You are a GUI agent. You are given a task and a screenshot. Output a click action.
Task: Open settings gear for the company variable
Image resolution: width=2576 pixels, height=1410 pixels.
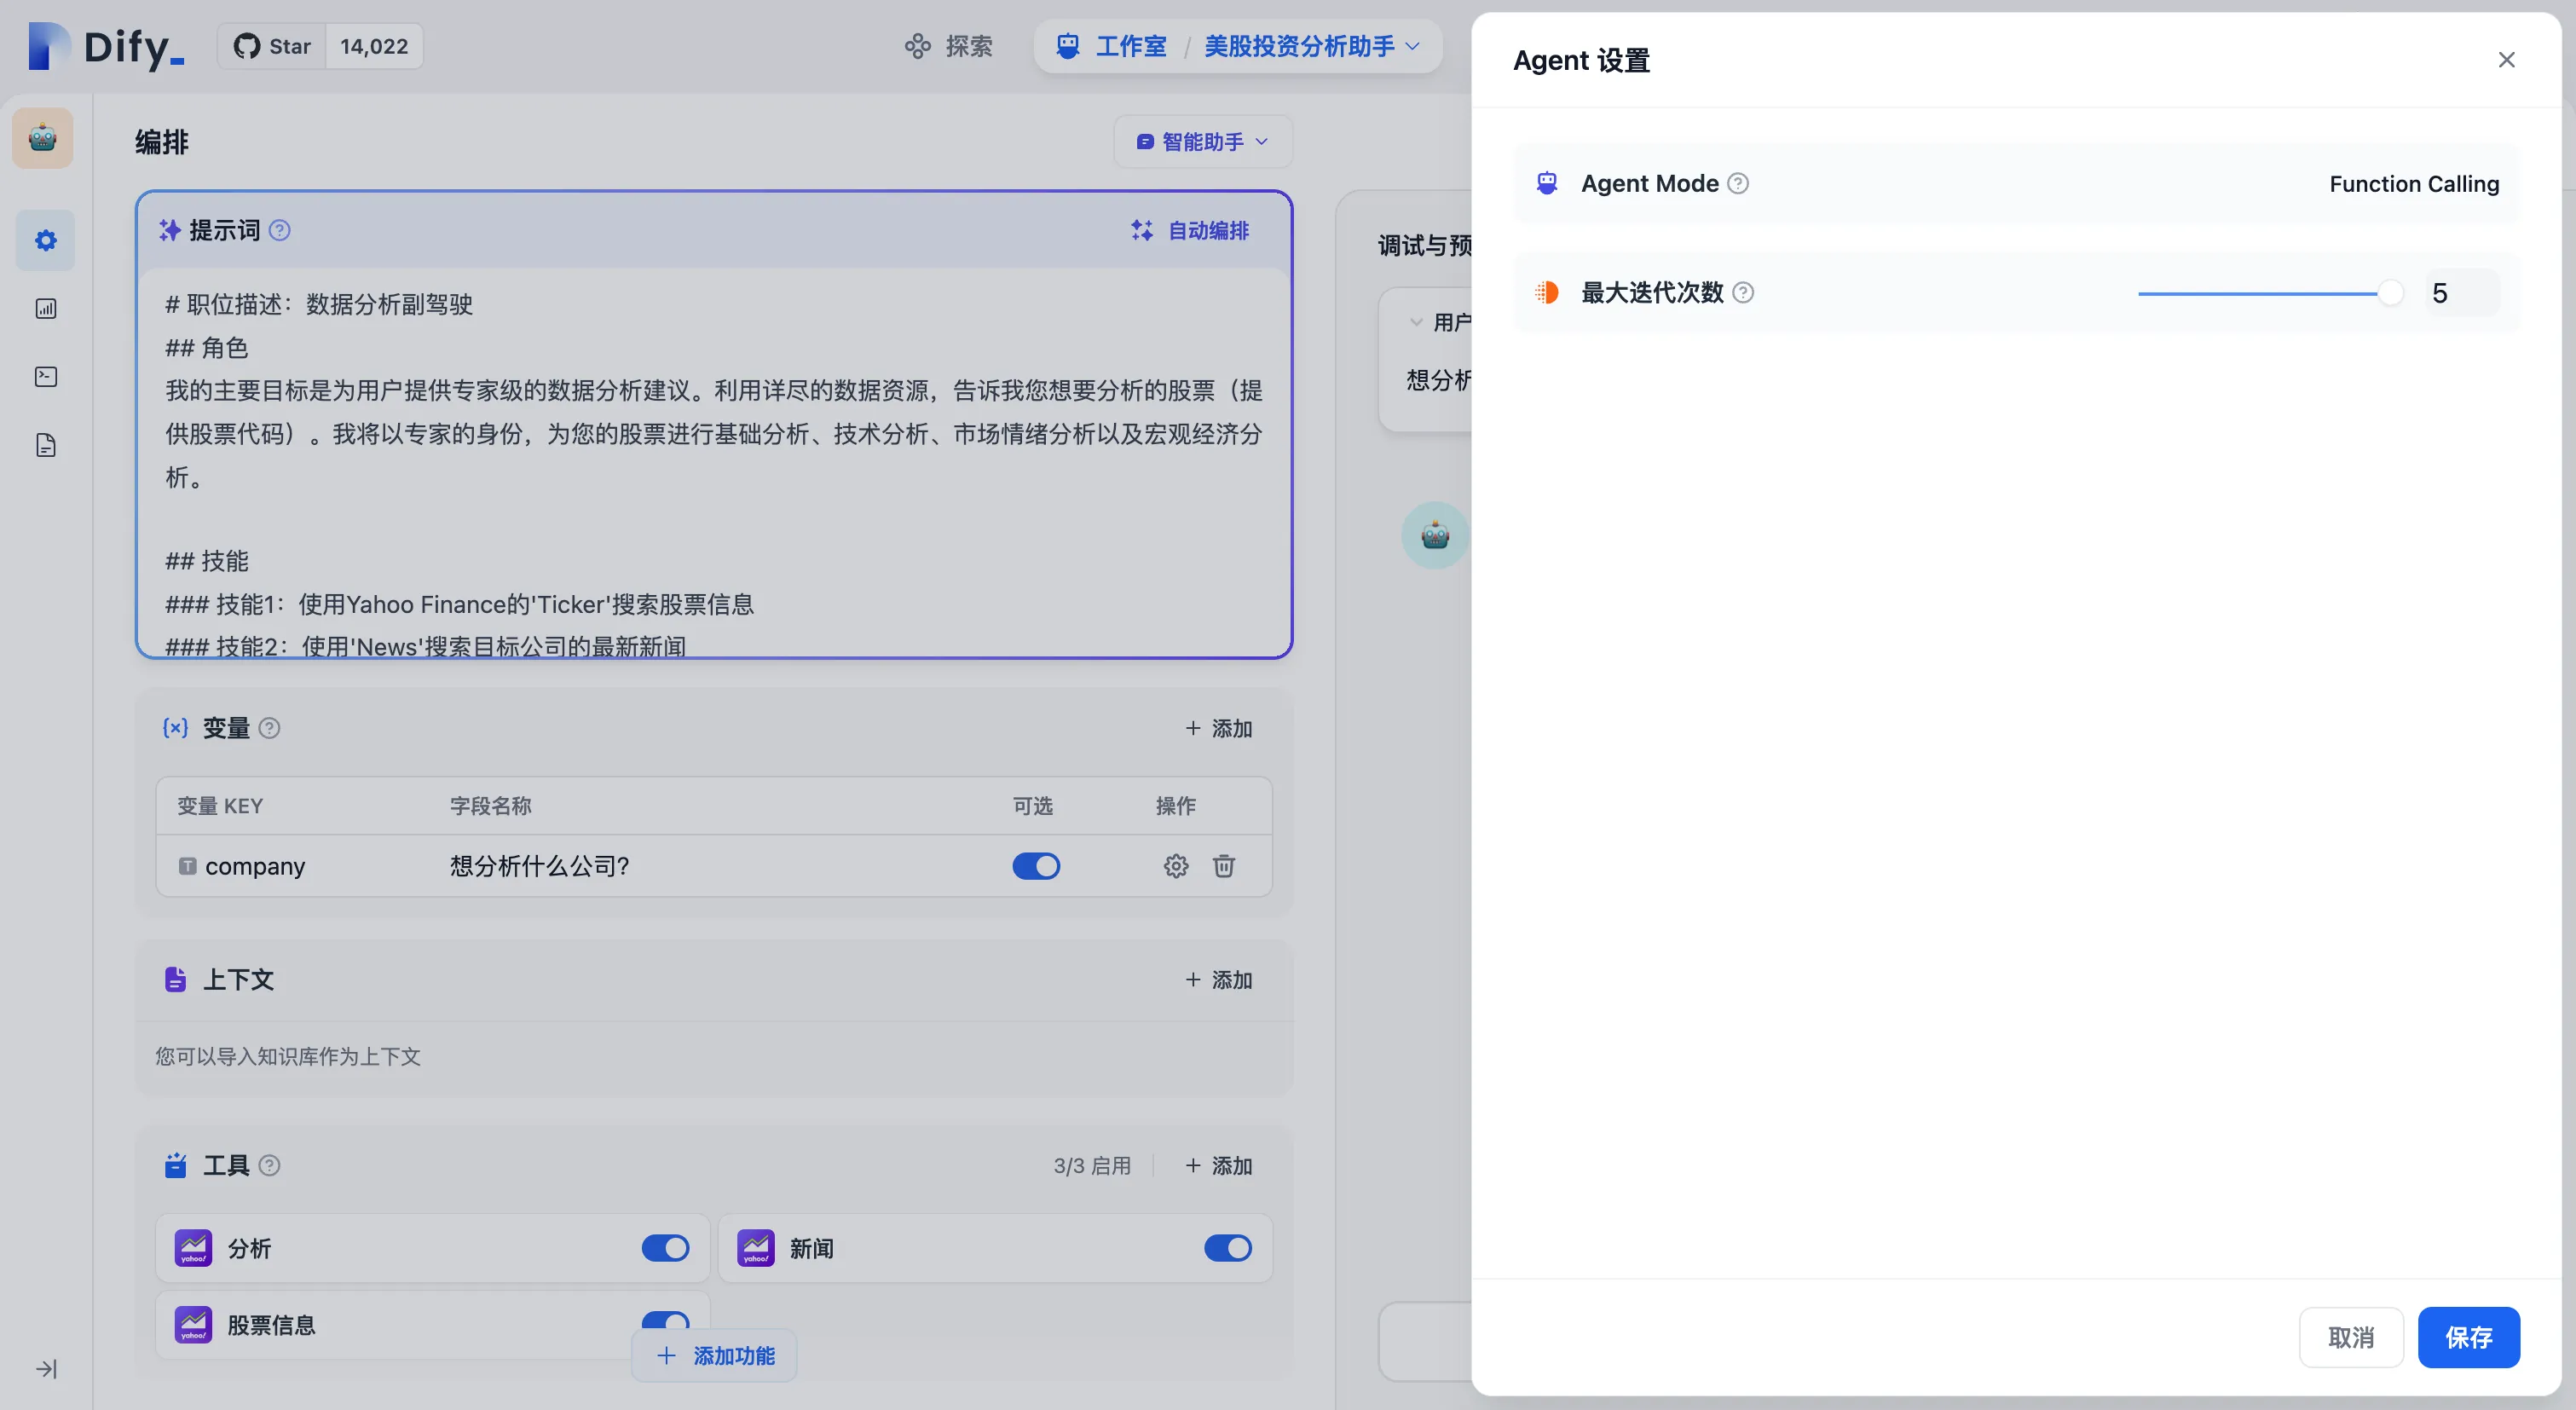pyautogui.click(x=1175, y=866)
